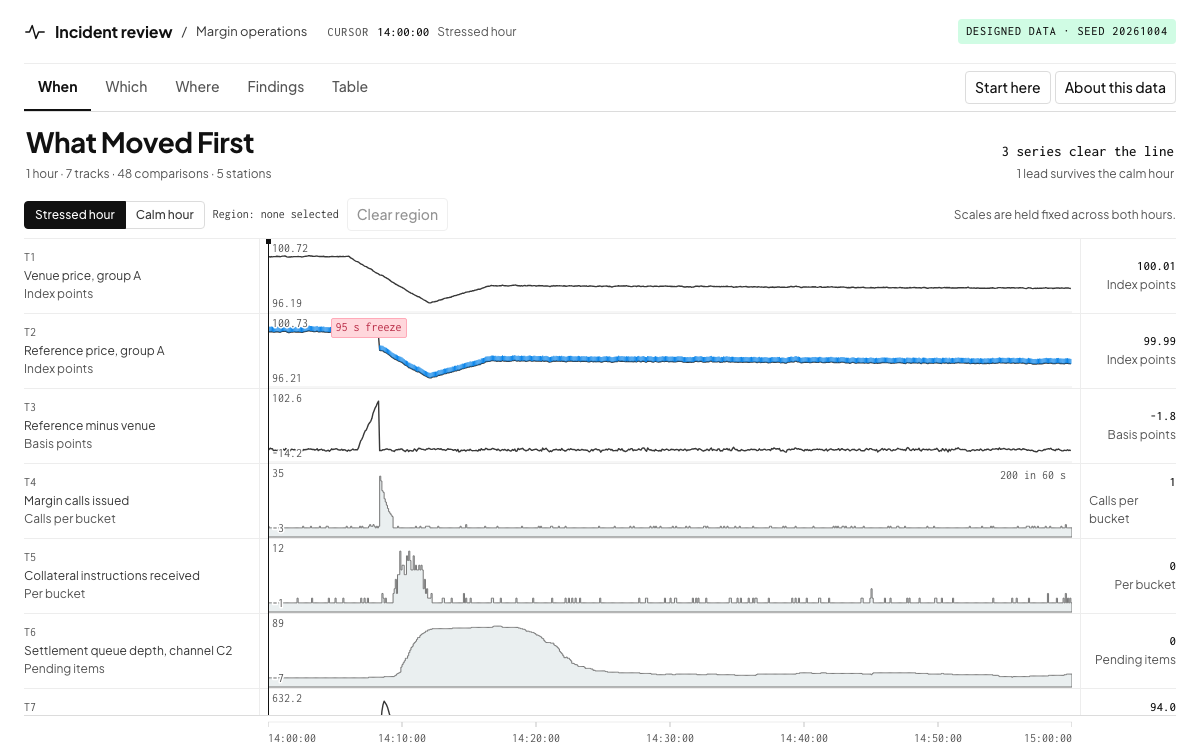
Task: Click the 3 series clear the line text
Action: (1088, 152)
